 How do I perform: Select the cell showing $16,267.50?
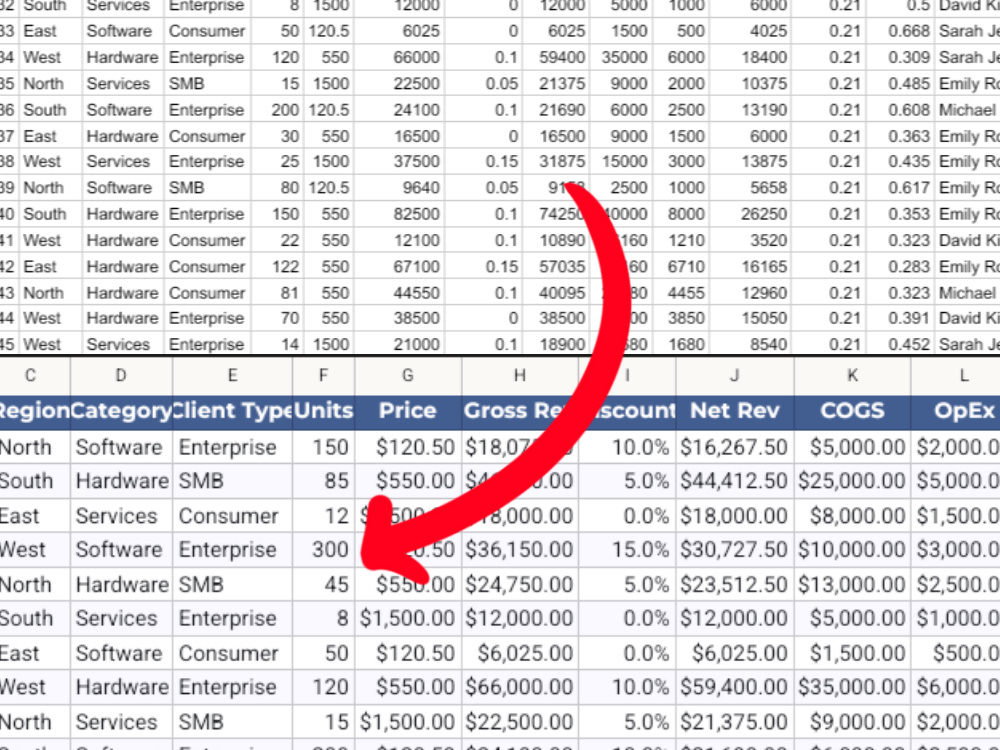735,447
